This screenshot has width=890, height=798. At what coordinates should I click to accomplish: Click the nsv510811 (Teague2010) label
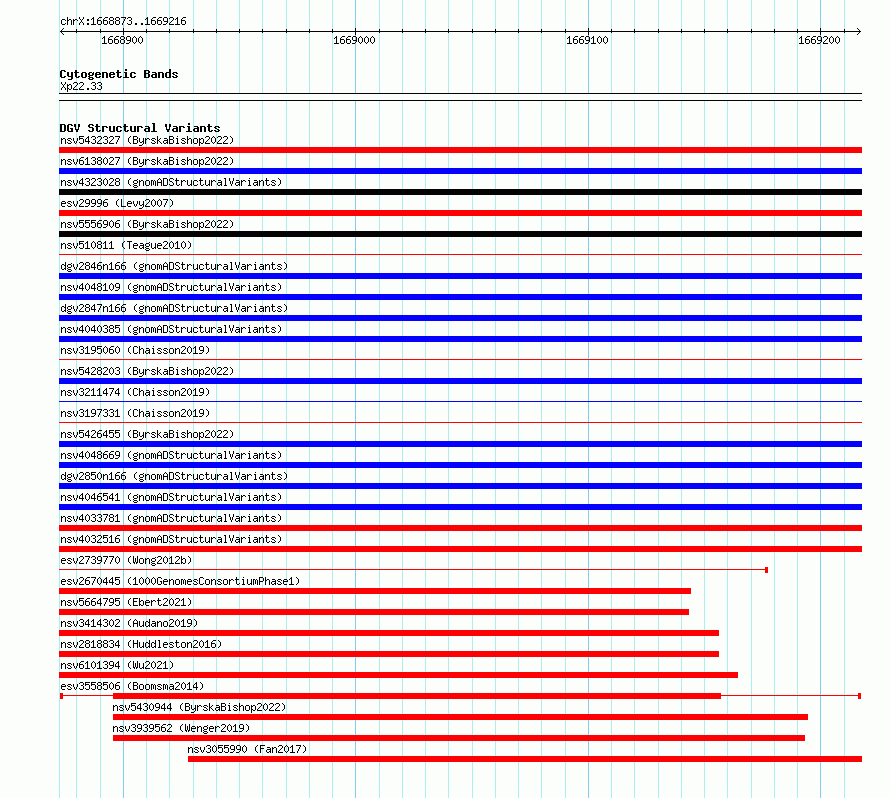pos(126,245)
